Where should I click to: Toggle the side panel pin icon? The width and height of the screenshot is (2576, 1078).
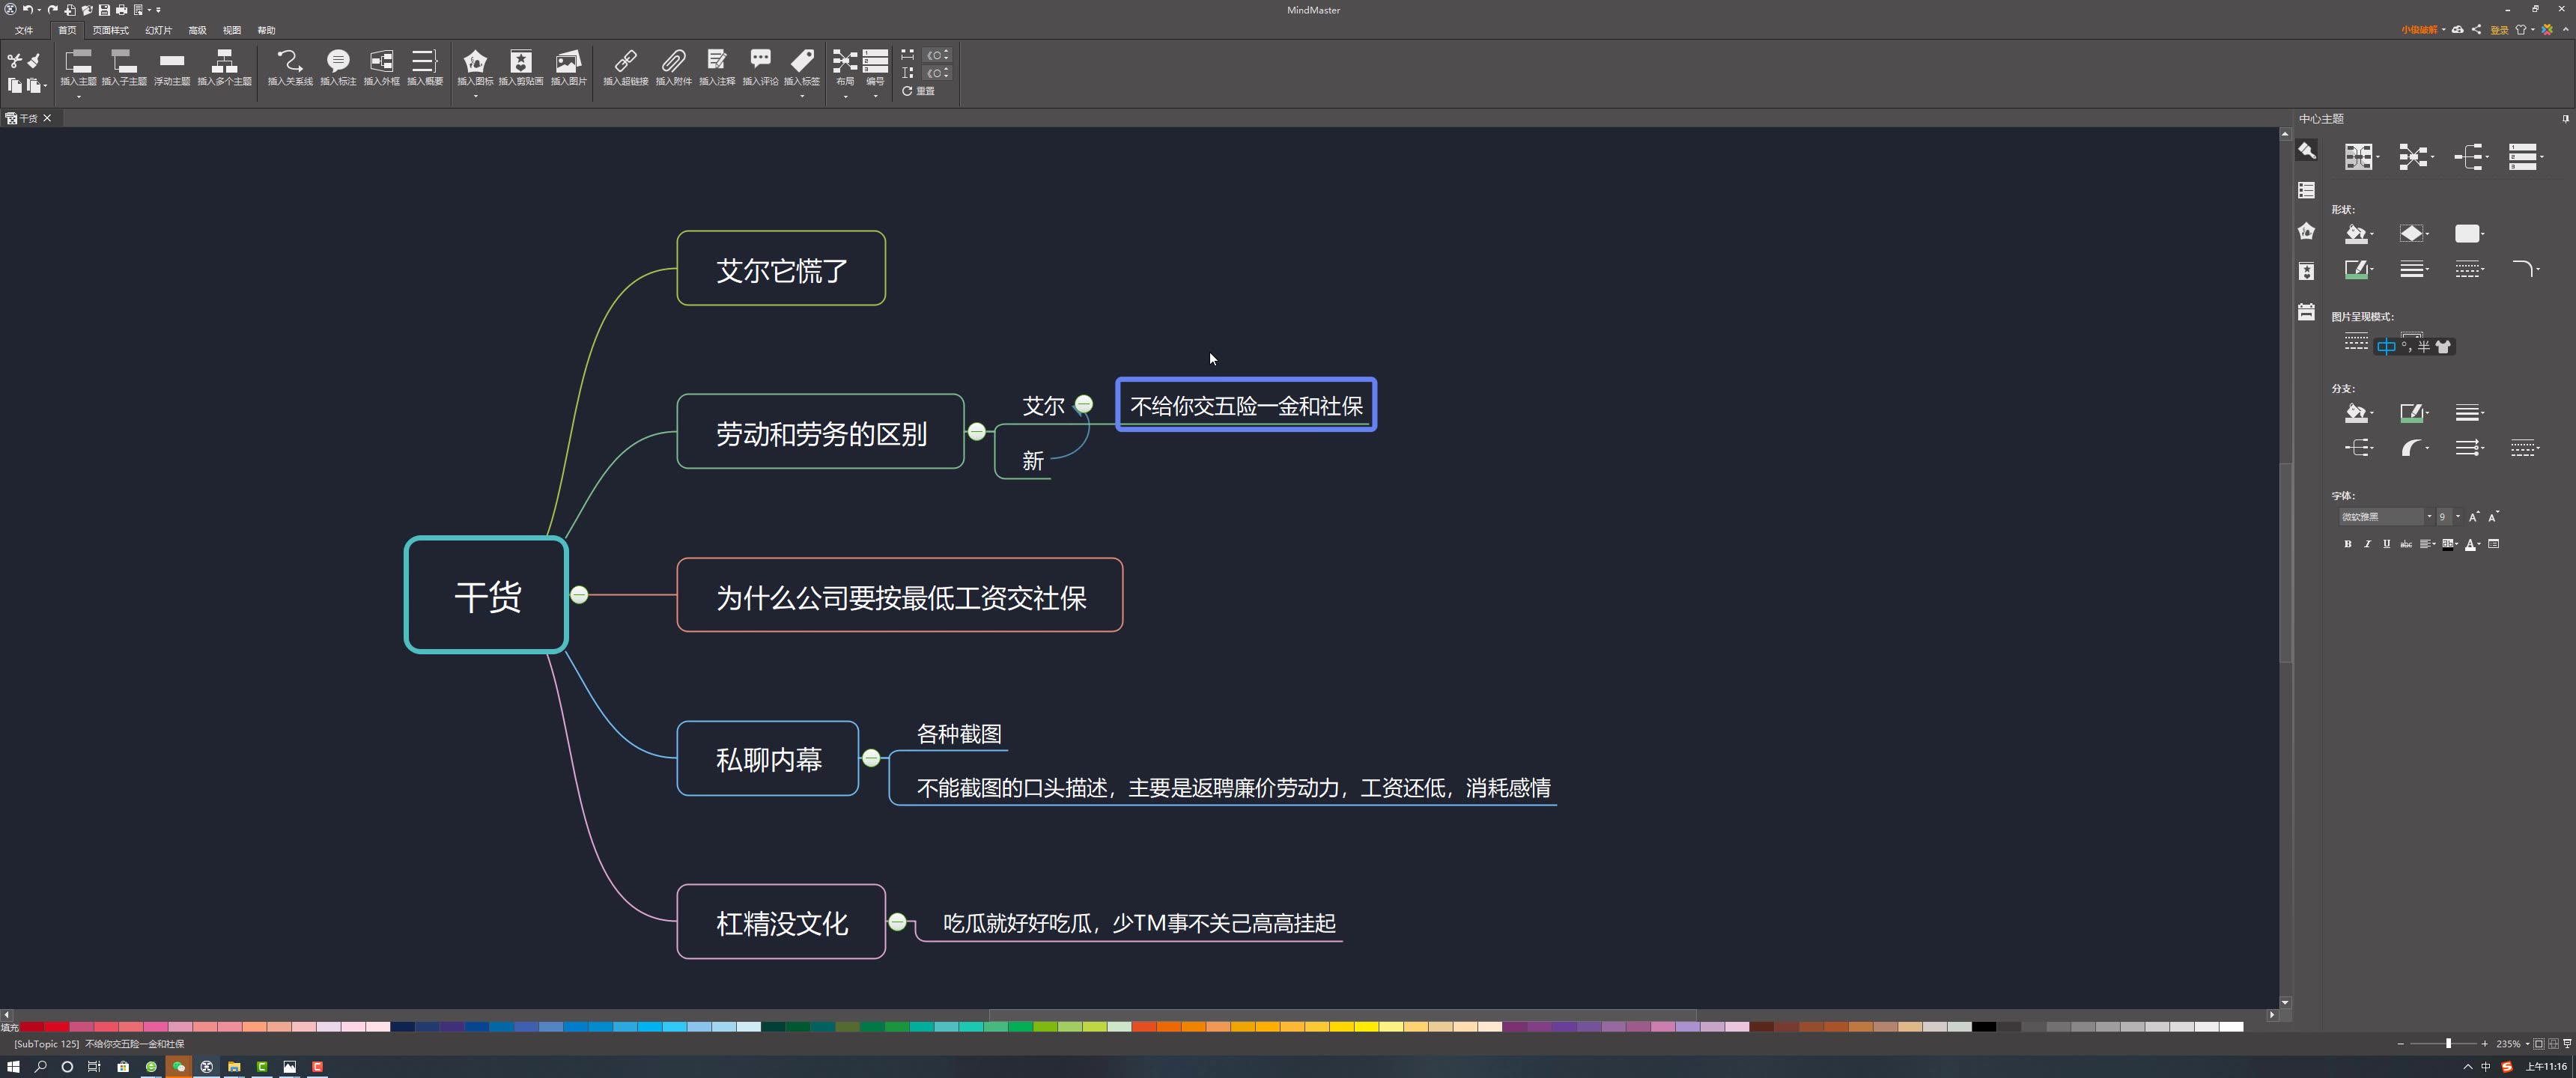[2565, 118]
